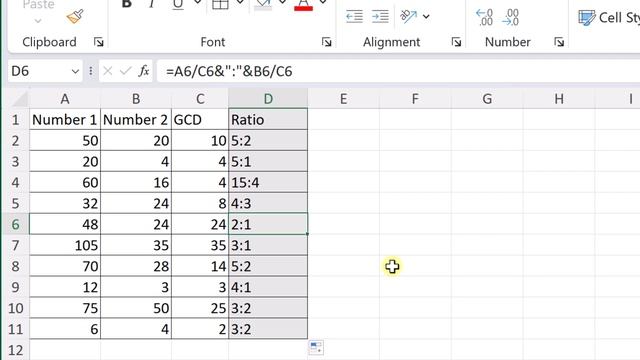
Task: Click the Orientation text rotate icon
Action: tap(409, 17)
